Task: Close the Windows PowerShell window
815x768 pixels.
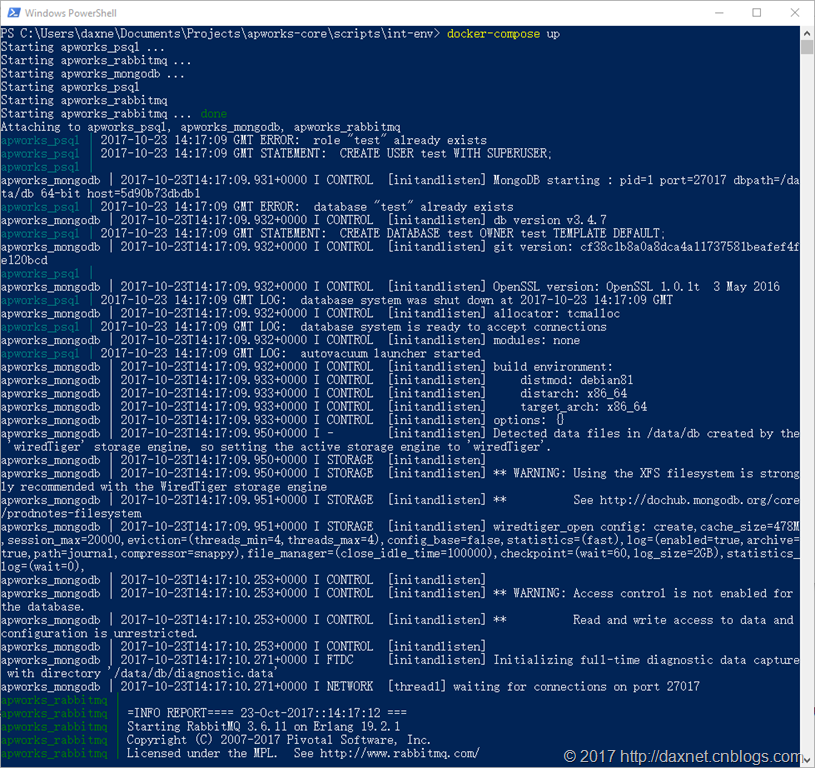Action: (795, 12)
